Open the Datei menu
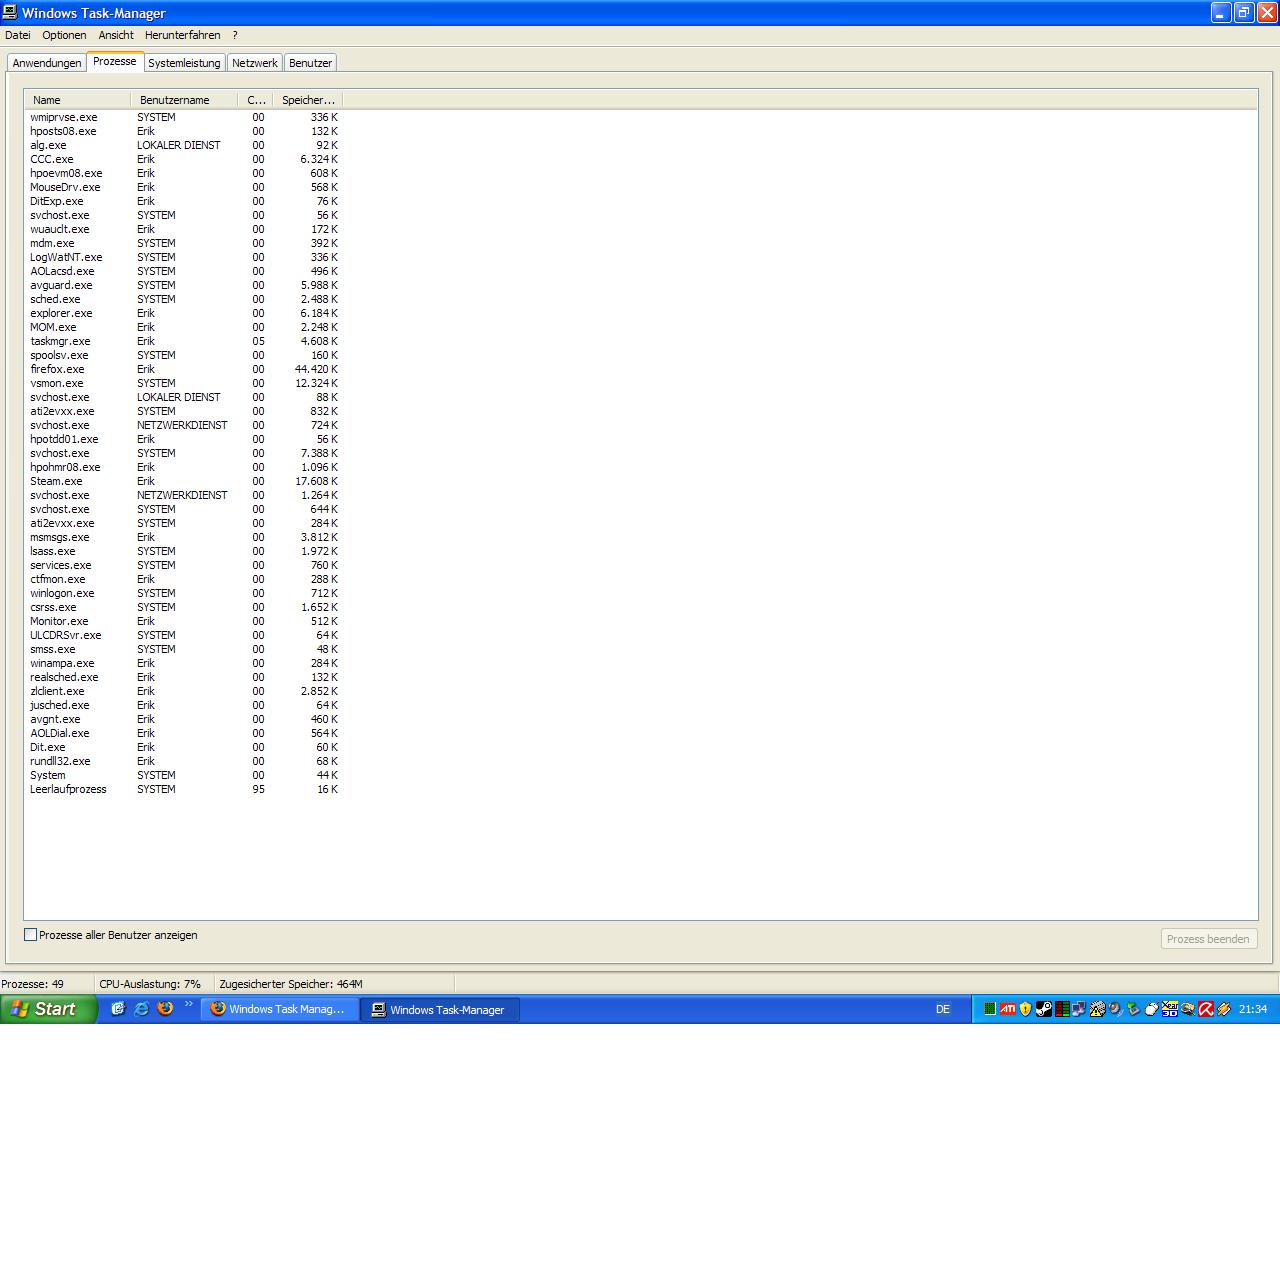The image size is (1280, 1269). click(18, 35)
